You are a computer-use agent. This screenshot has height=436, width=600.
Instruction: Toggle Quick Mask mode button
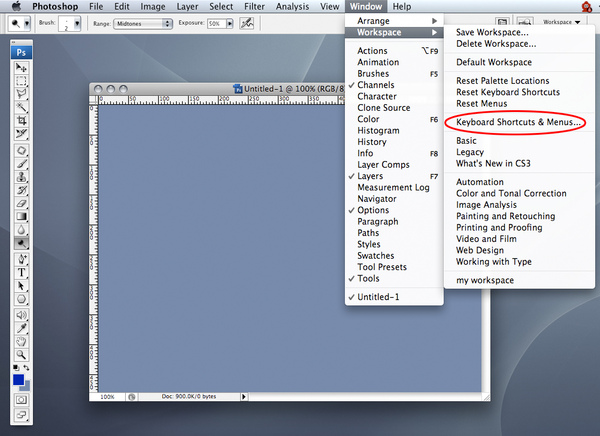(21, 400)
